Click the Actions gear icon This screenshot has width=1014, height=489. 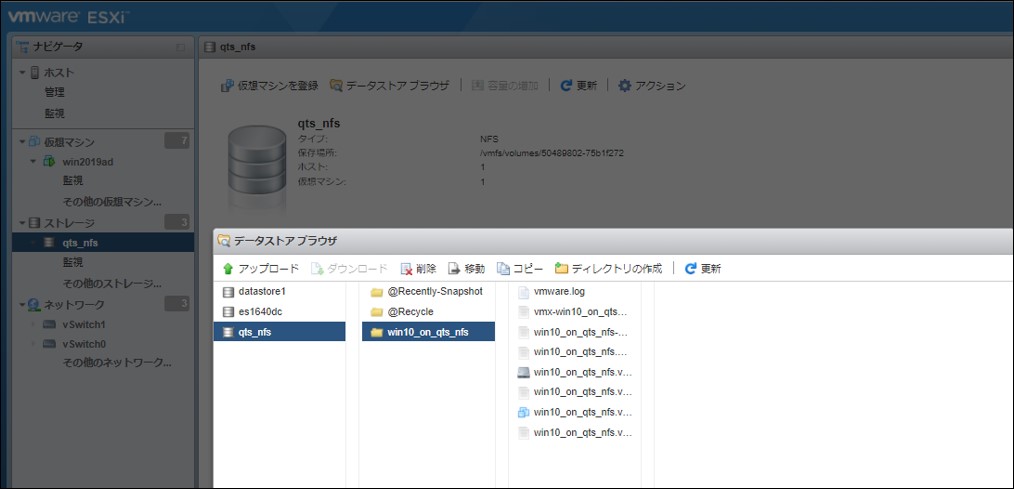pos(625,86)
